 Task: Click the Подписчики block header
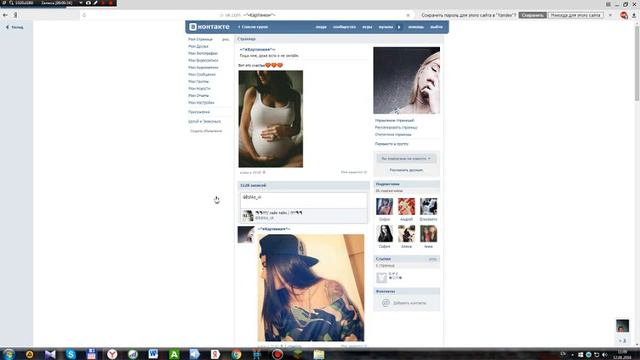click(x=407, y=184)
